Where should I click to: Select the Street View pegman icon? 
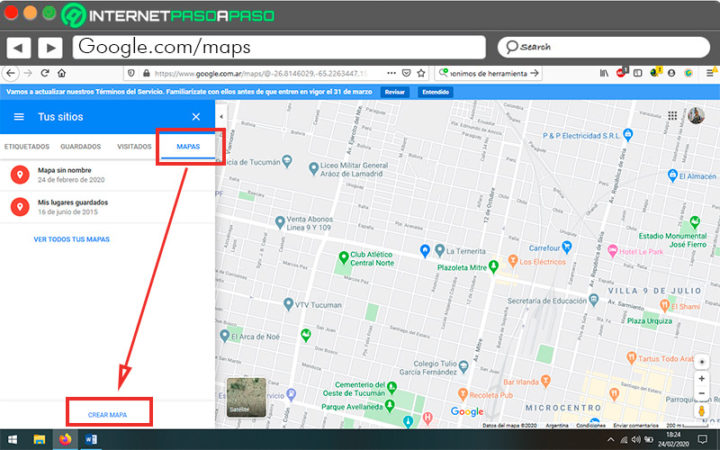point(702,411)
